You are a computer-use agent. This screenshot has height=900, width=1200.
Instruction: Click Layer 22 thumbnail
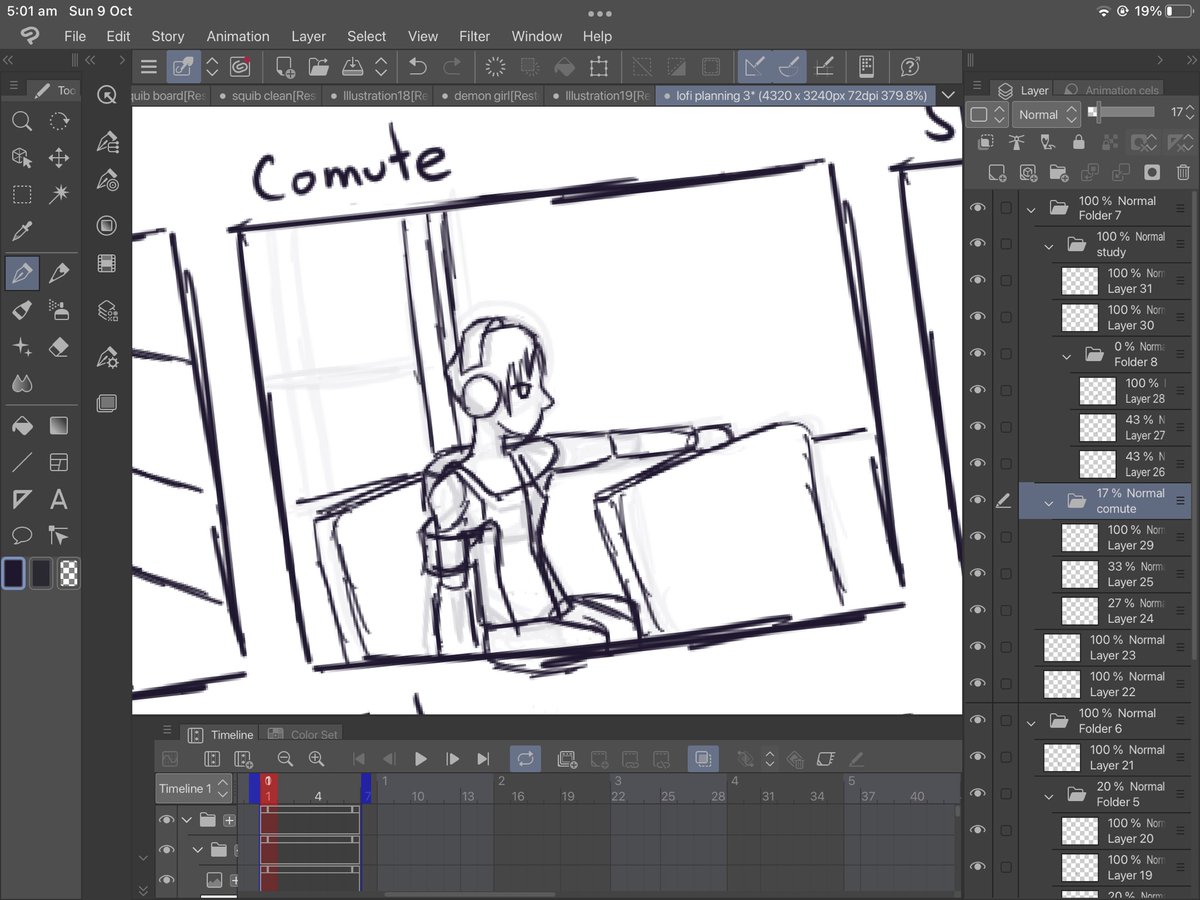coord(1062,684)
